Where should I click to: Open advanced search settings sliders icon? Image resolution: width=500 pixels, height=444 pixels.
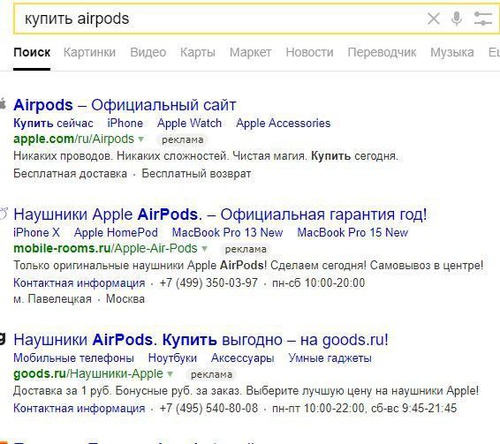point(483,18)
